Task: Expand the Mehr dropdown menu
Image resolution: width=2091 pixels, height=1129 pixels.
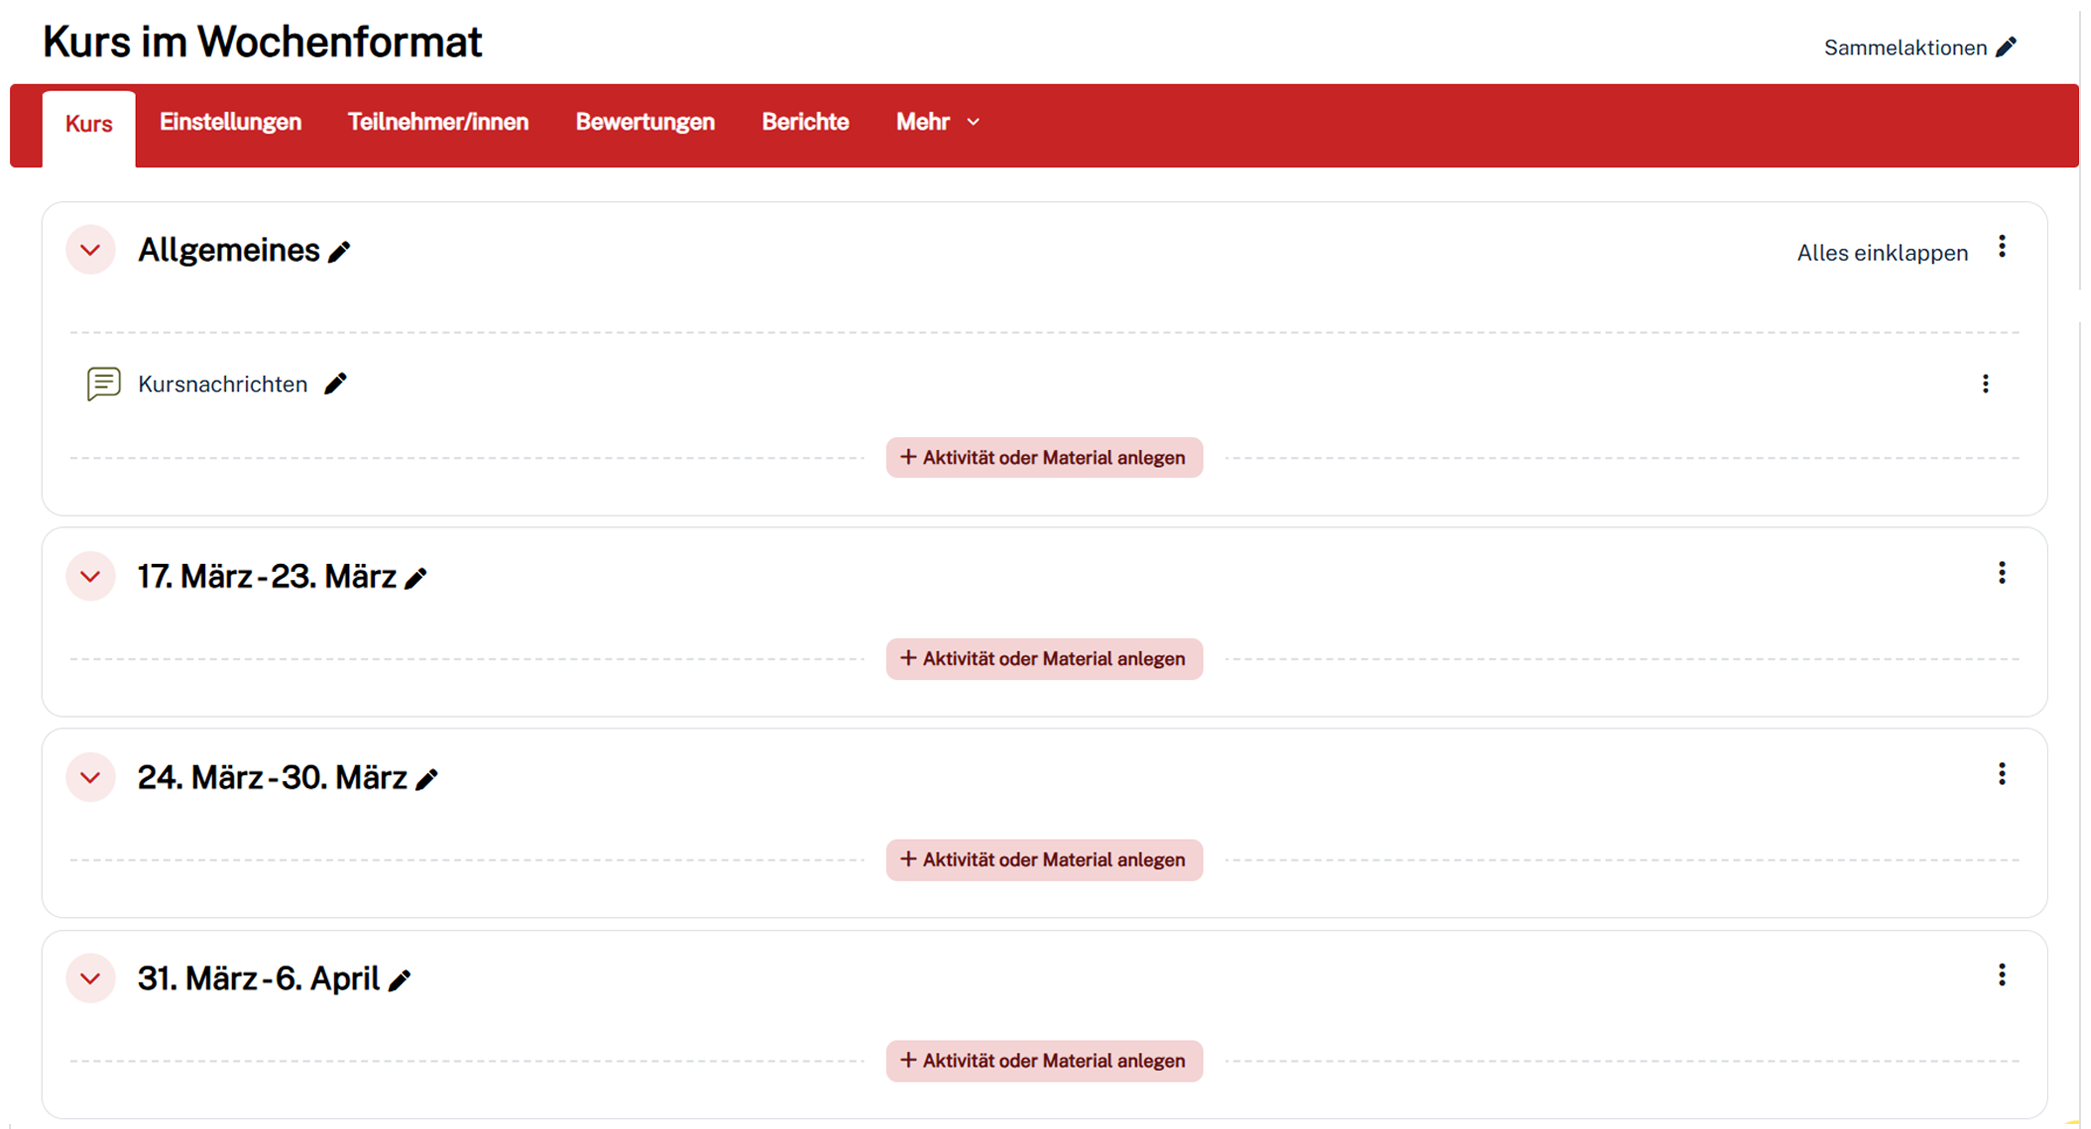Action: pos(937,122)
